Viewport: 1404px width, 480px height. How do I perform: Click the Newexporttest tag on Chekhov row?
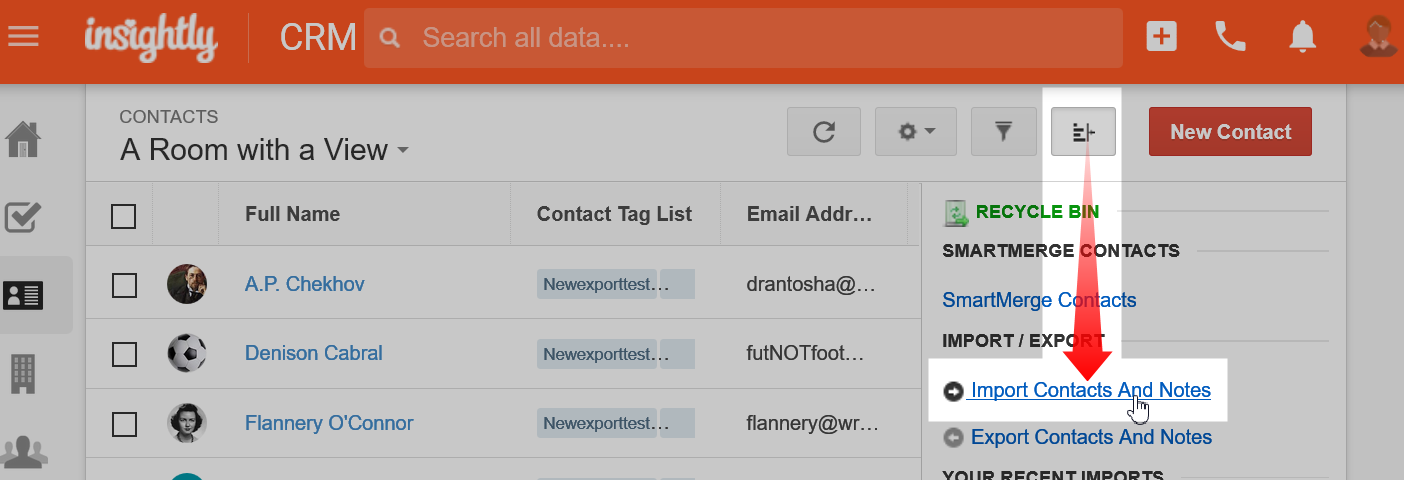598,284
